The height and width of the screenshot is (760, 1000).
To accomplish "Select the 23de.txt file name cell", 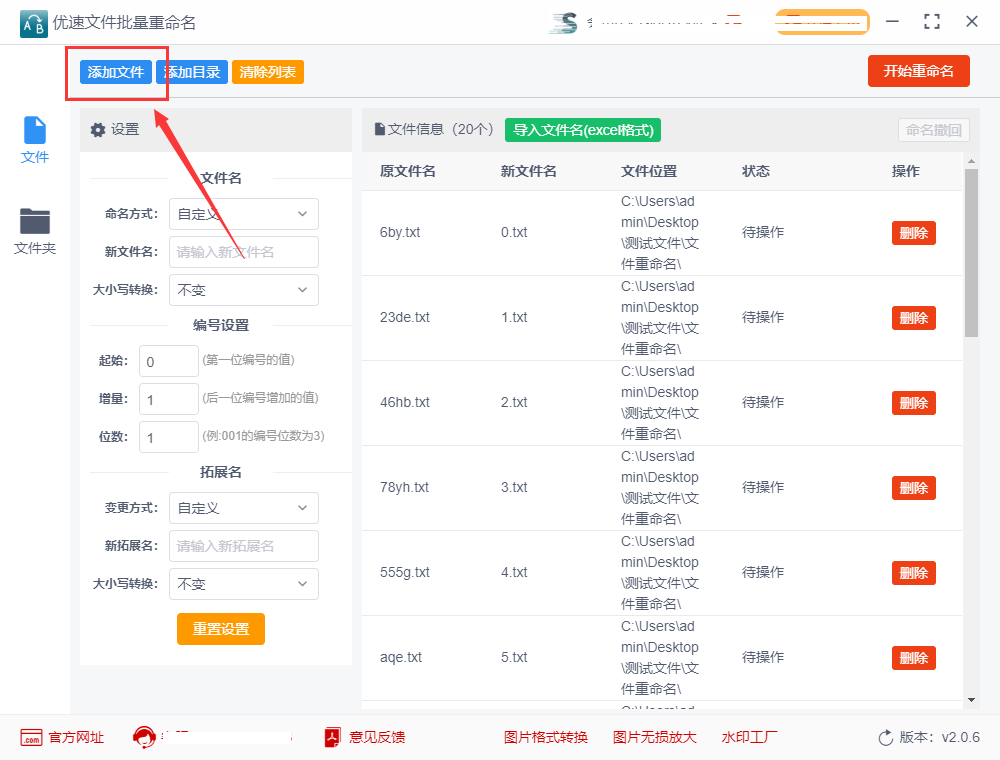I will click(404, 317).
